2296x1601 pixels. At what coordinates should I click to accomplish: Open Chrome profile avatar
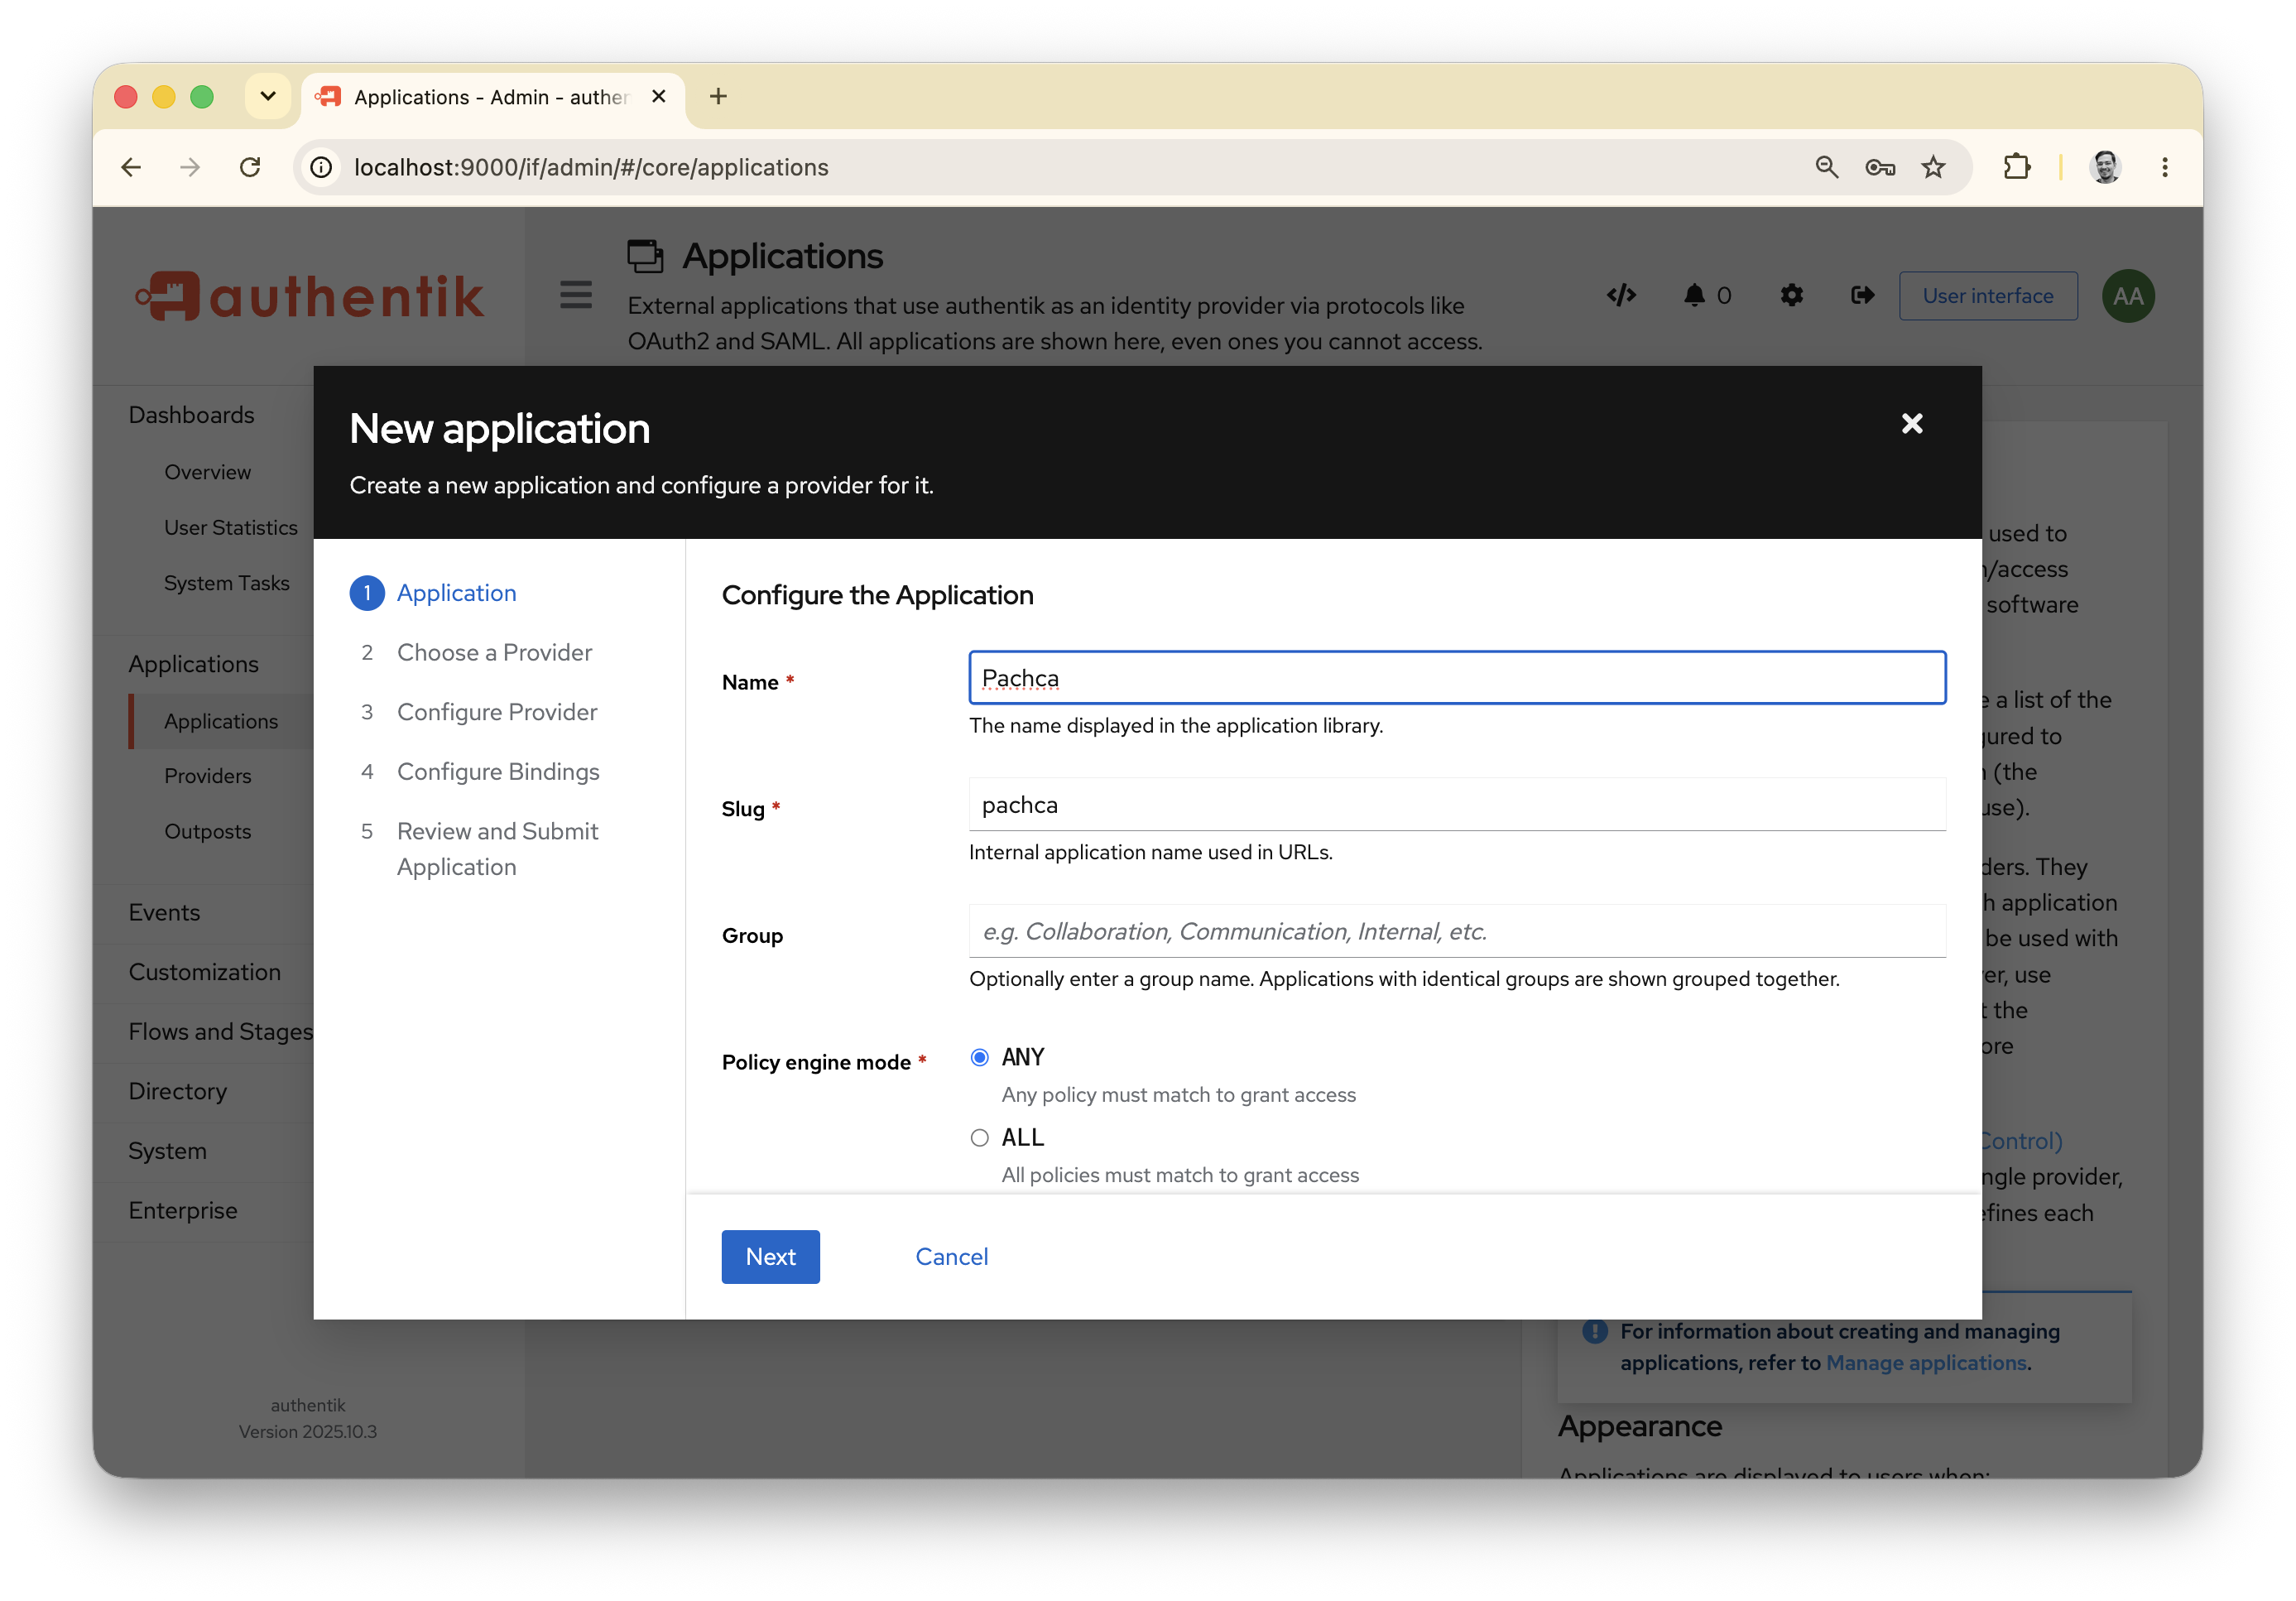point(2106,167)
